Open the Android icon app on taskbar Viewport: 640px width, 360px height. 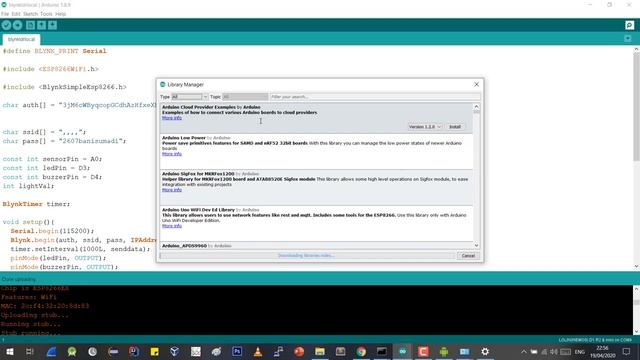444,351
